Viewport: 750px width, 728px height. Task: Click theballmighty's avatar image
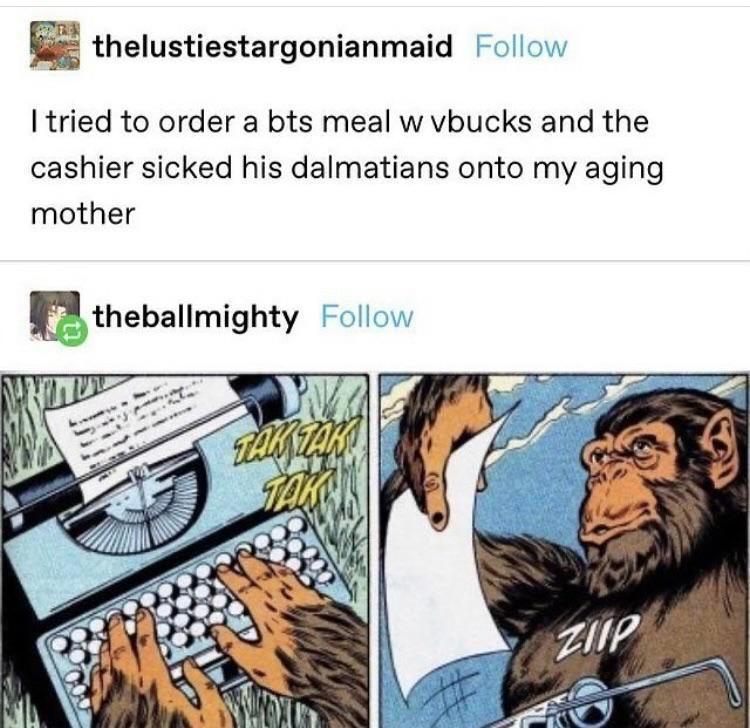tap(55, 316)
